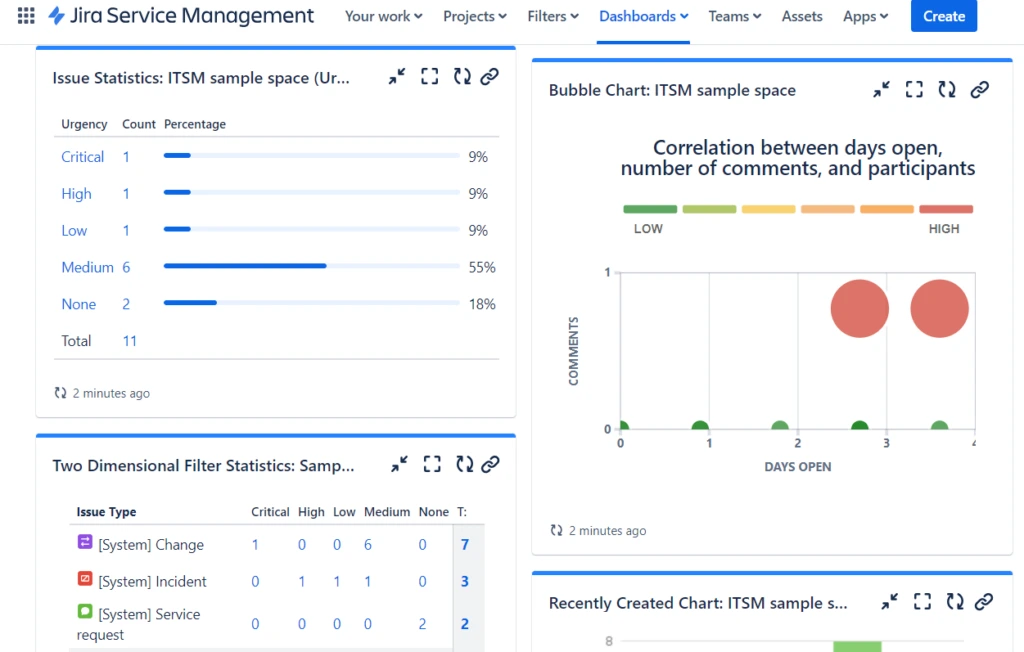Click the right large red bubble
The height and width of the screenshot is (652, 1024).
[x=939, y=308]
